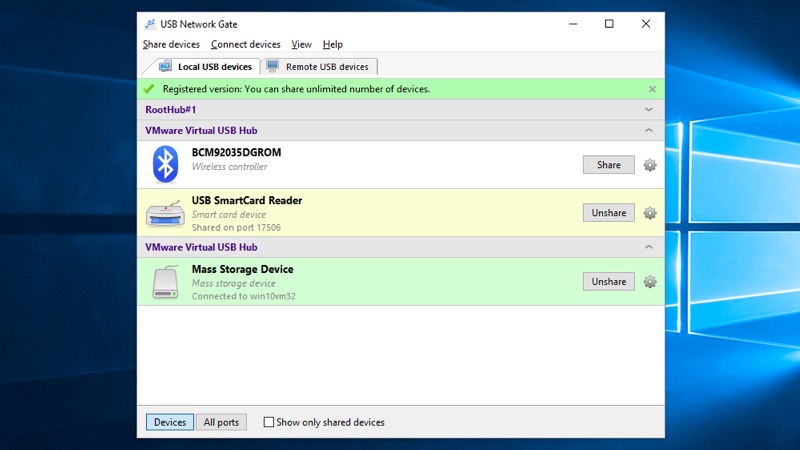
Task: Collapse the second VMware Virtual USB Hub
Action: pyautogui.click(x=648, y=247)
